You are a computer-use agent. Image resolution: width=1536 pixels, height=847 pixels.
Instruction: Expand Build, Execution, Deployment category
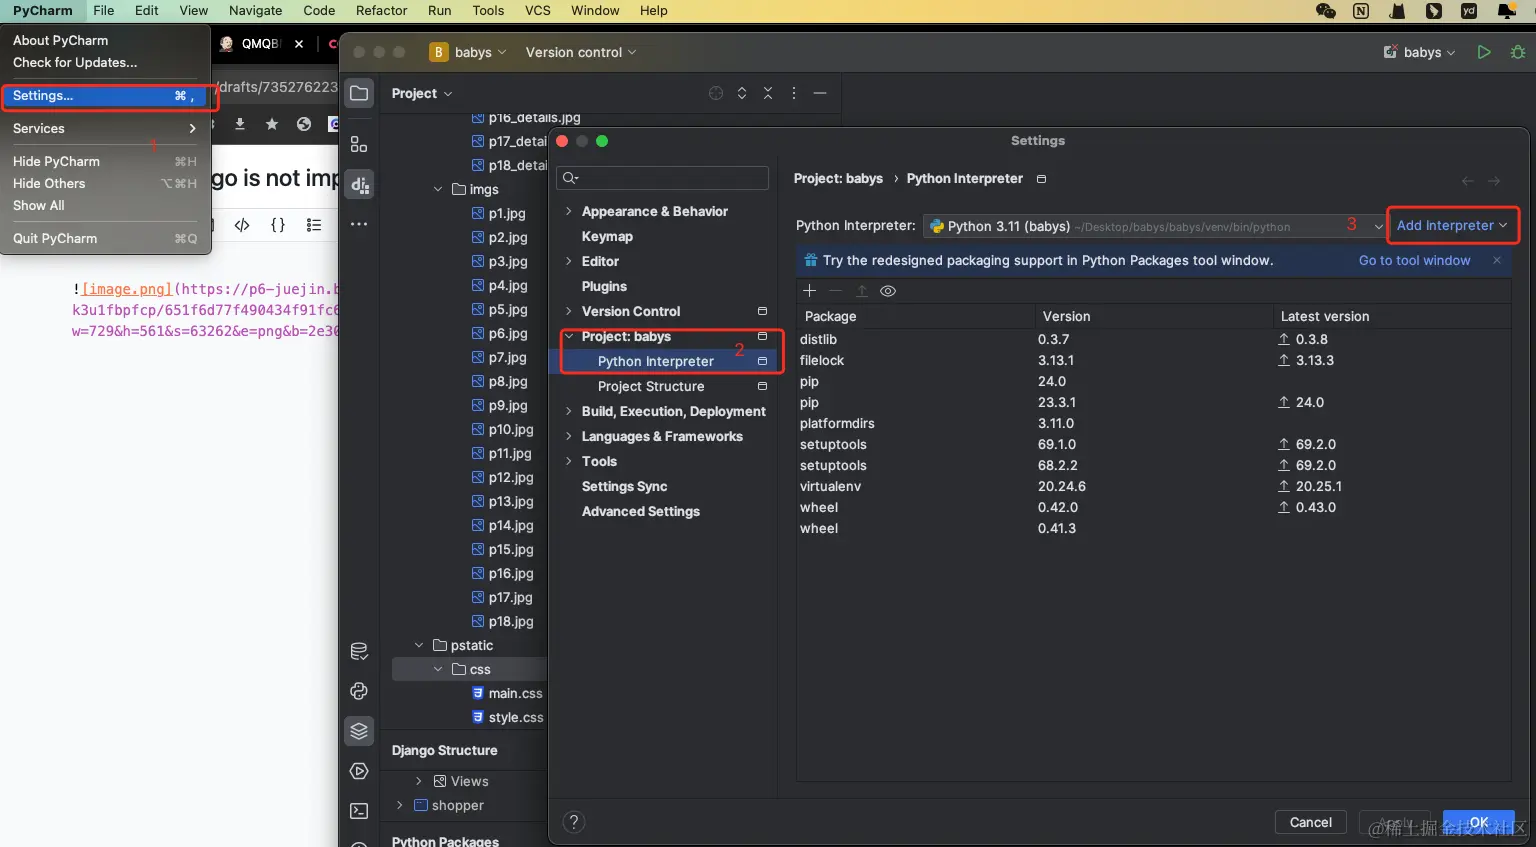pyautogui.click(x=569, y=411)
